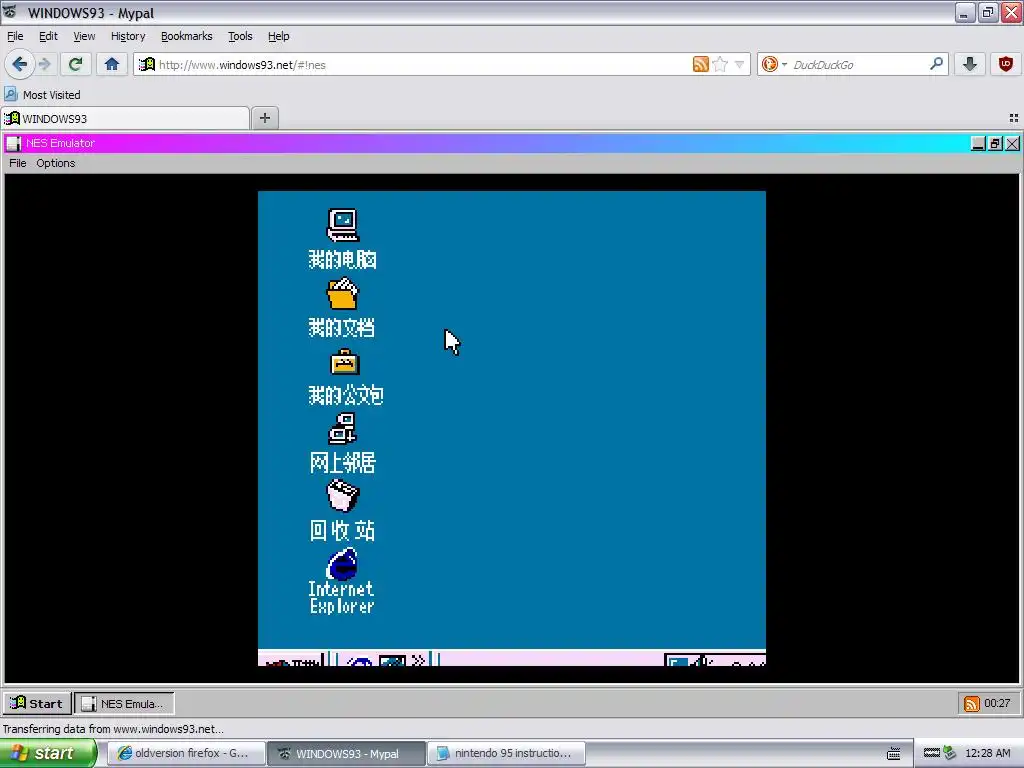This screenshot has height=768, width=1024.
Task: Open the NES Emulator Options menu
Action: [x=56, y=163]
